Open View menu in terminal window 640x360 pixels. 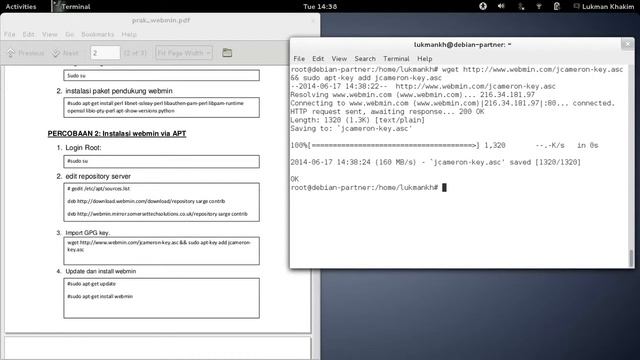[x=339, y=59]
